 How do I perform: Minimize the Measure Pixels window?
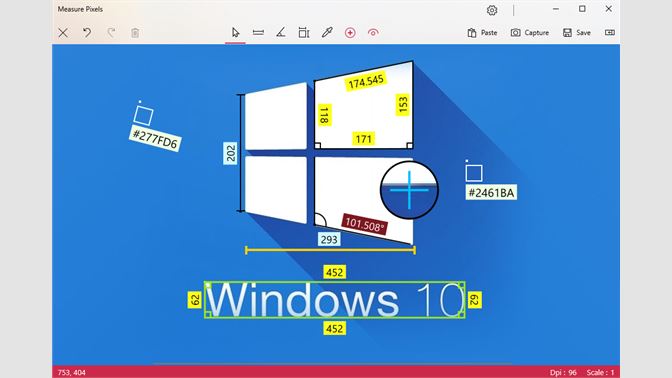[556, 9]
